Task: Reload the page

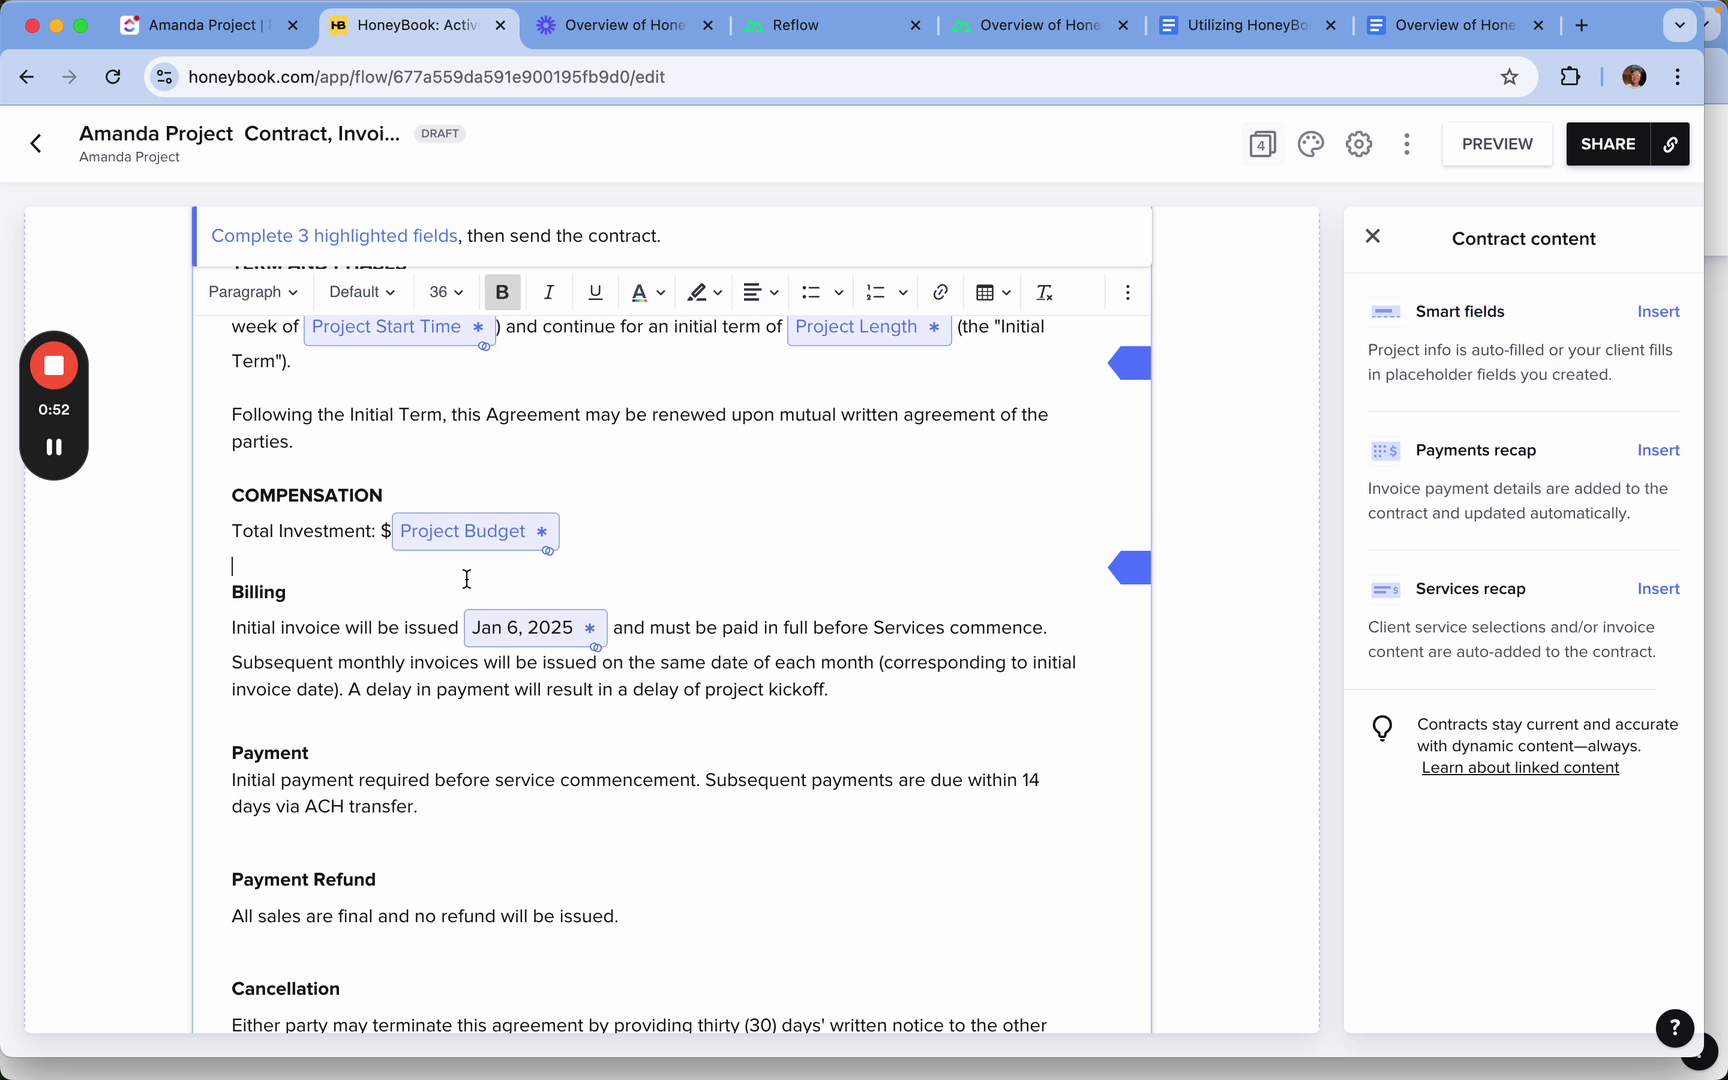Action: coord(113,77)
